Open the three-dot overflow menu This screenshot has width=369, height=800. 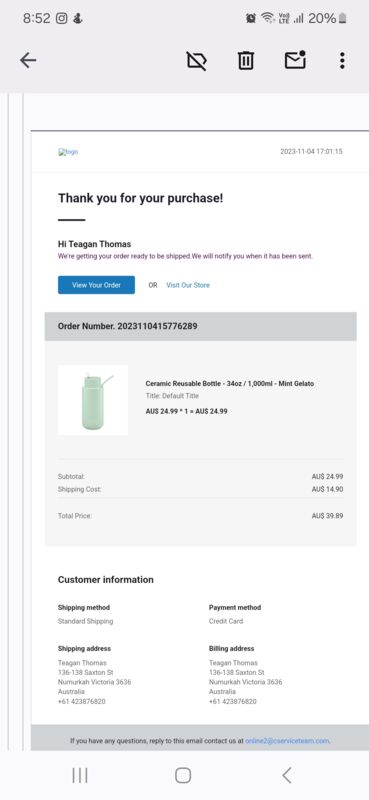(x=342, y=60)
